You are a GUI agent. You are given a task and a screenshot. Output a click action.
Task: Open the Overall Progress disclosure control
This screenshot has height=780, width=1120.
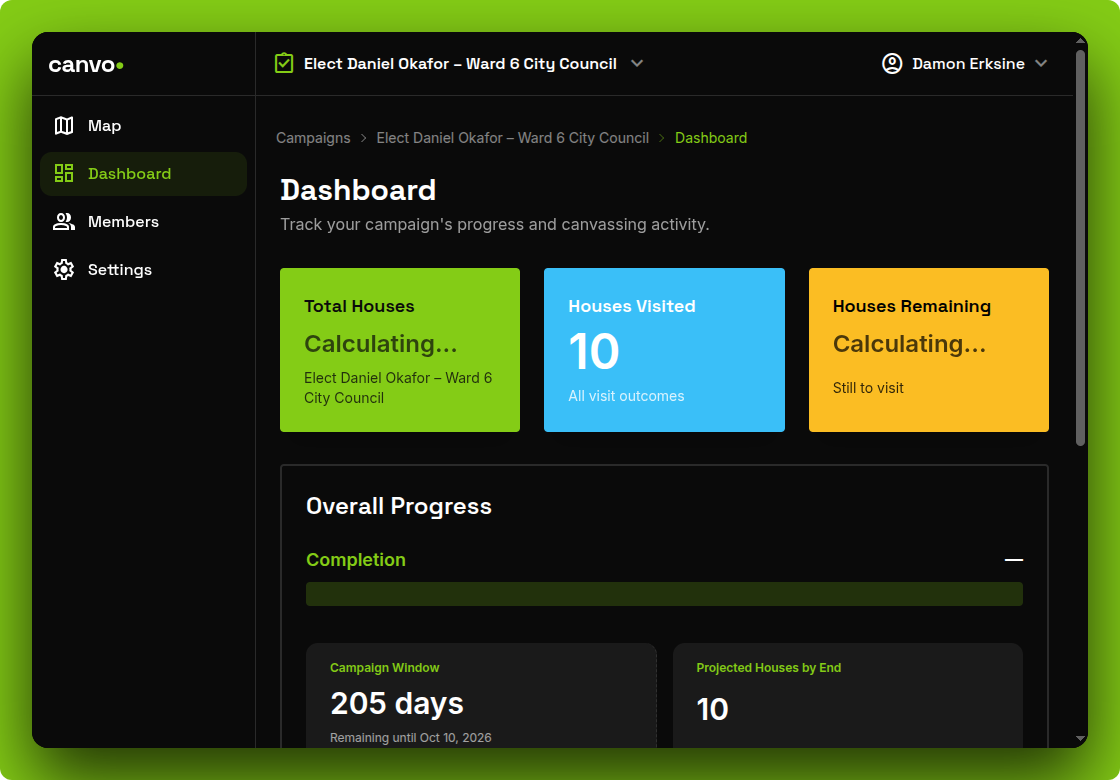(1014, 560)
